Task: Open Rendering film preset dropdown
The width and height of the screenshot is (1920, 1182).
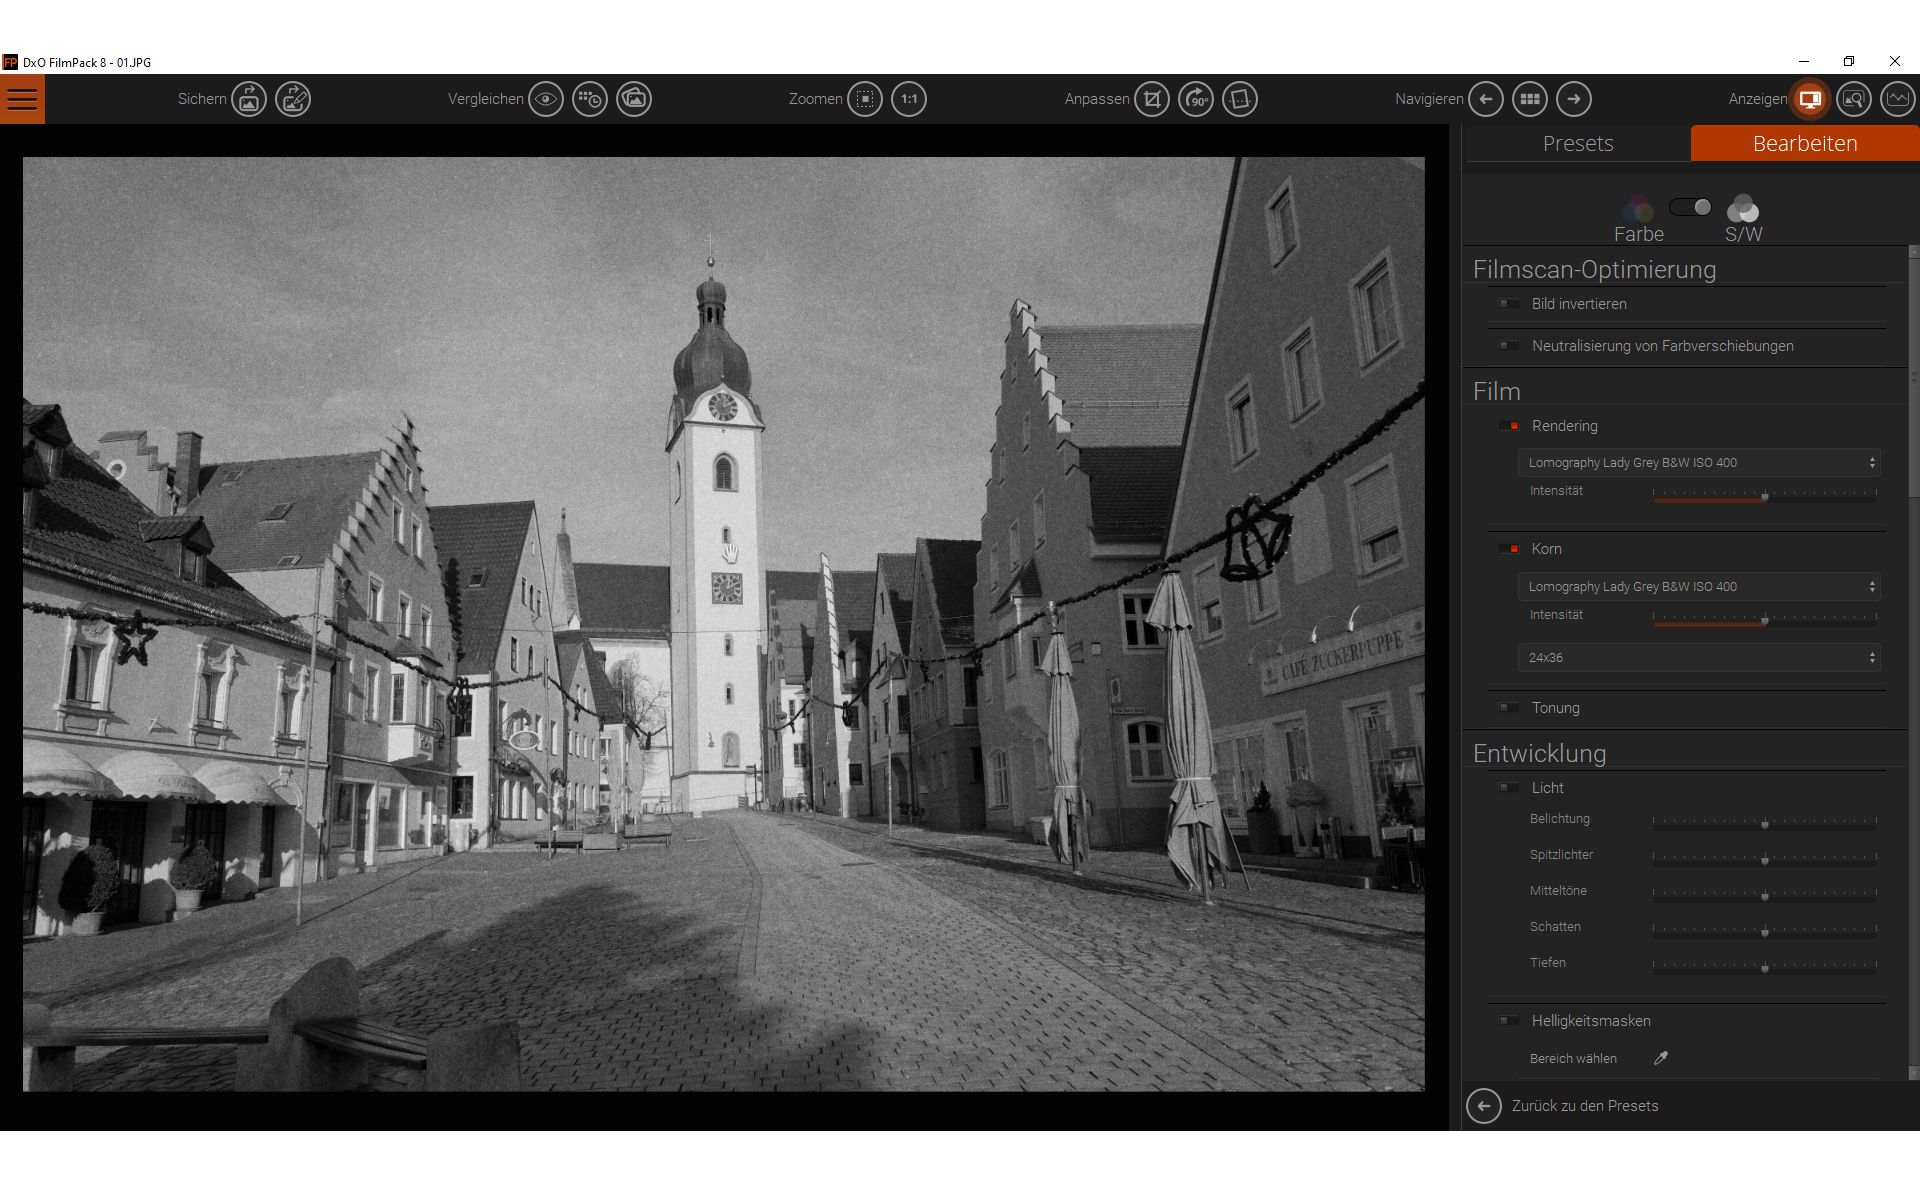Action: point(1699,463)
